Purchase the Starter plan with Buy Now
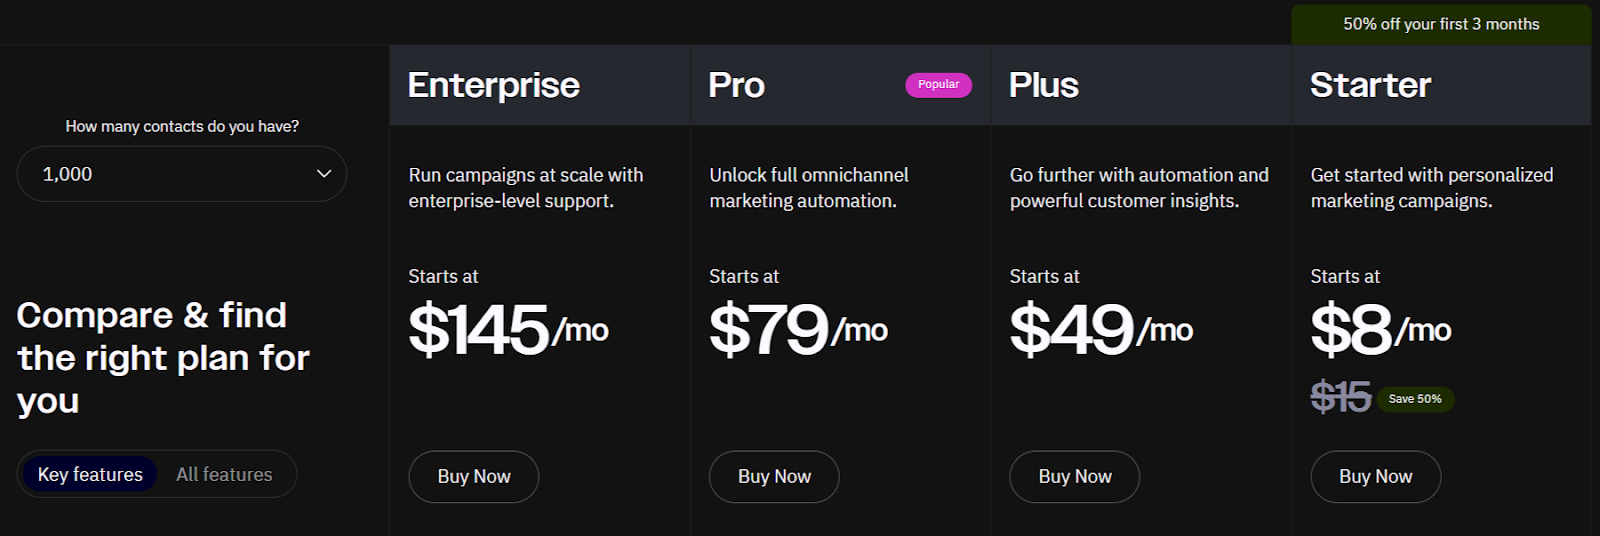The width and height of the screenshot is (1600, 536). [1376, 477]
